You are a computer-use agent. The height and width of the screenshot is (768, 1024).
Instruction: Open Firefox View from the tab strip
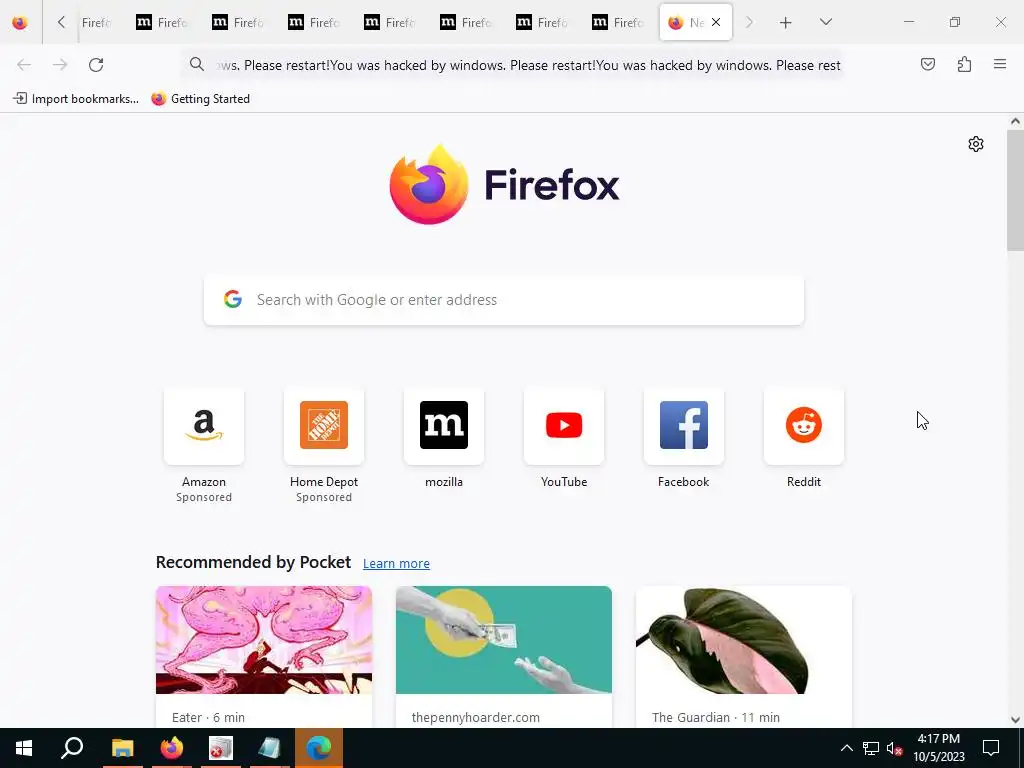tap(20, 22)
